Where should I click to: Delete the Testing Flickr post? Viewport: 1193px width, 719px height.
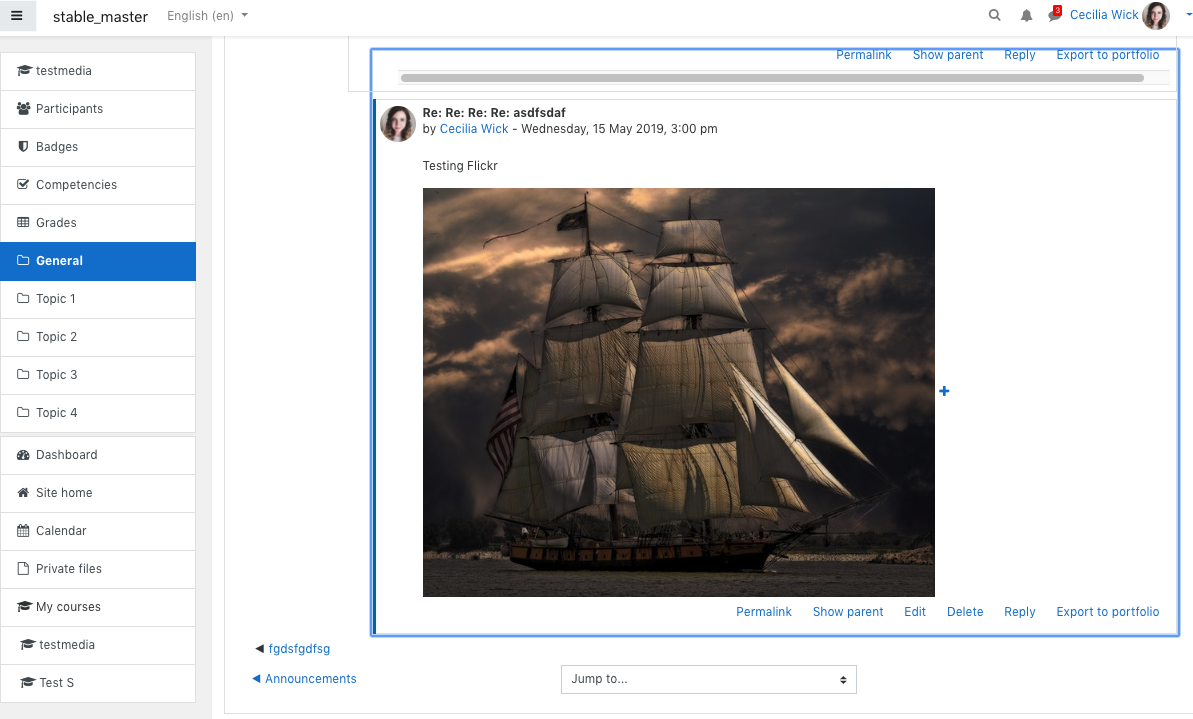[965, 612]
